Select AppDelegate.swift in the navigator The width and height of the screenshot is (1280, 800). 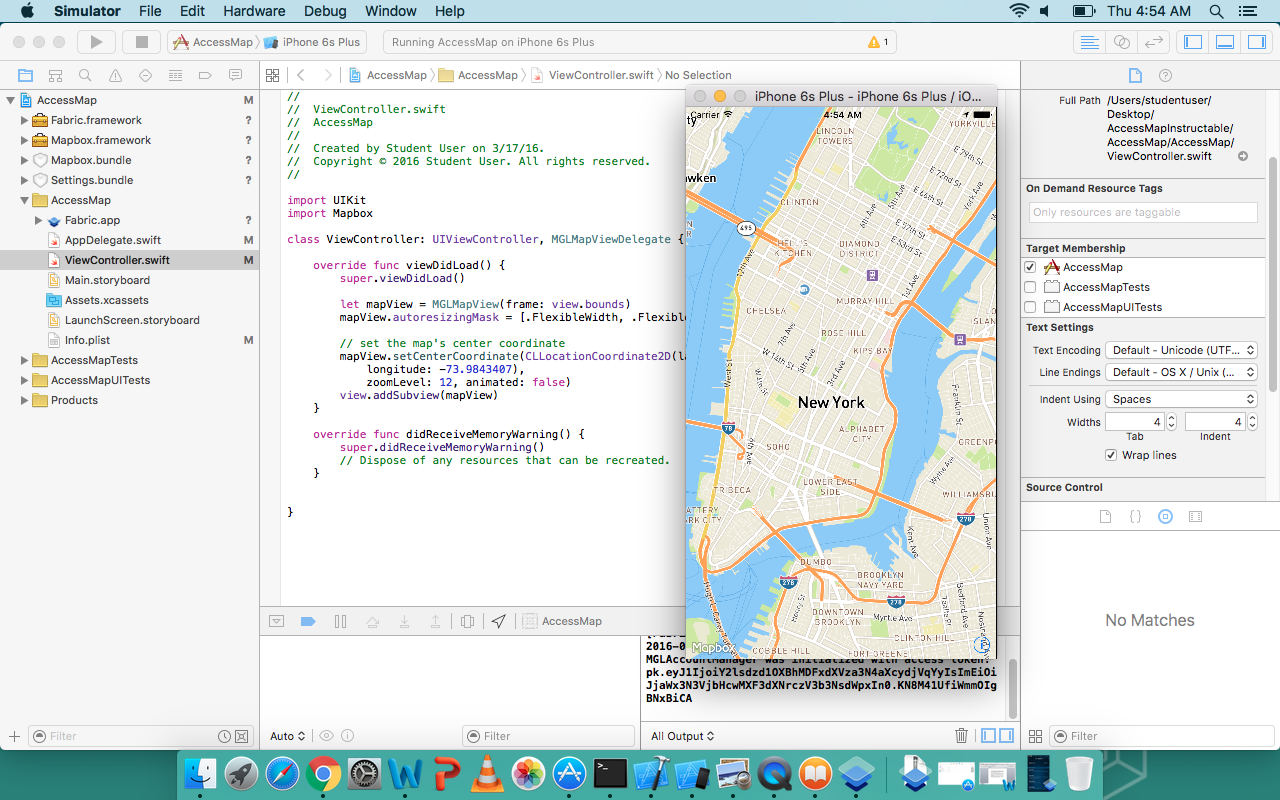pyautogui.click(x=112, y=240)
